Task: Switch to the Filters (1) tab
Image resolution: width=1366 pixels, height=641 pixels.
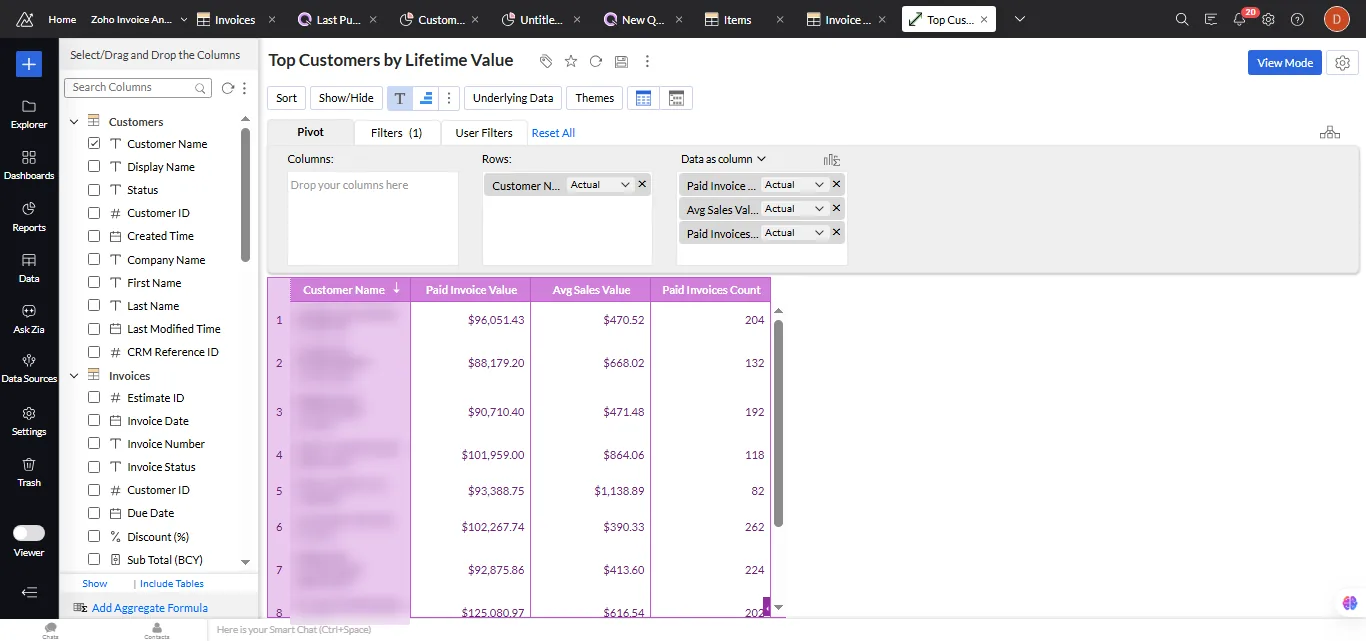Action: pyautogui.click(x=397, y=132)
